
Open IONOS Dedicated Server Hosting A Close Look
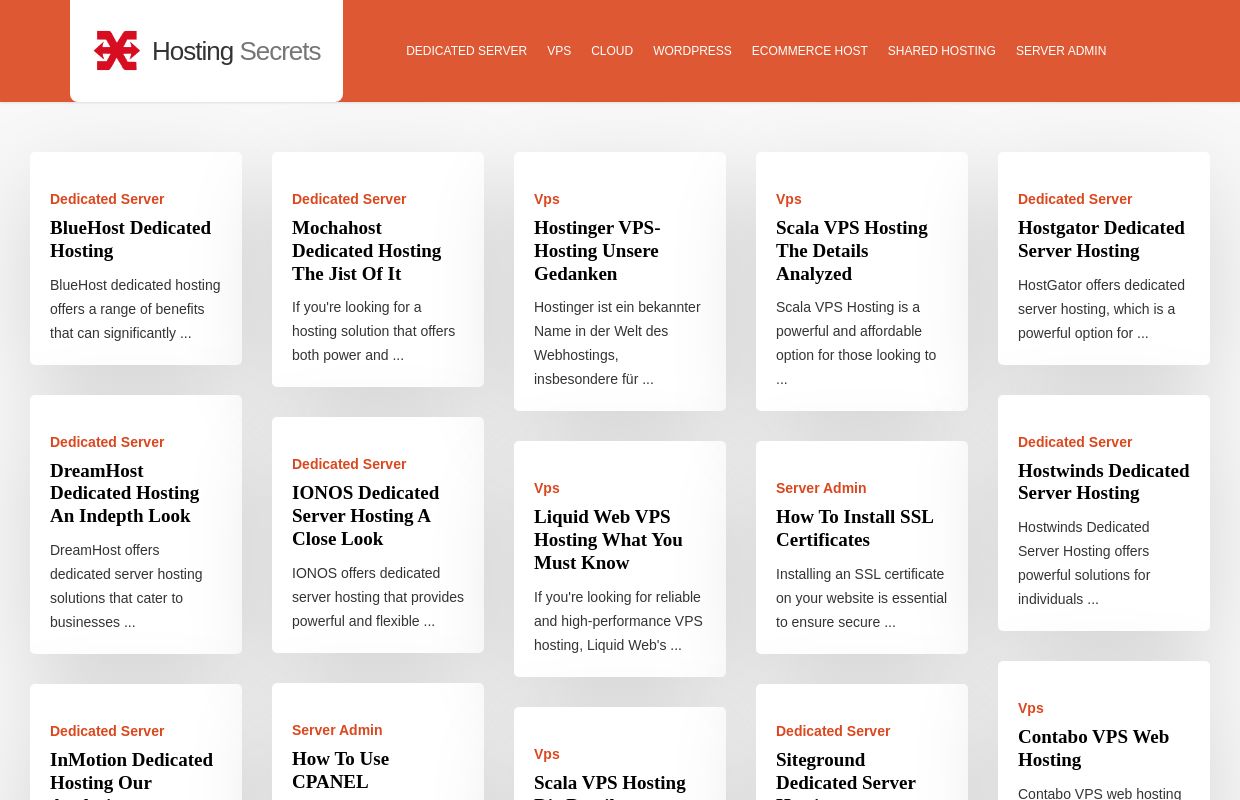point(366,516)
